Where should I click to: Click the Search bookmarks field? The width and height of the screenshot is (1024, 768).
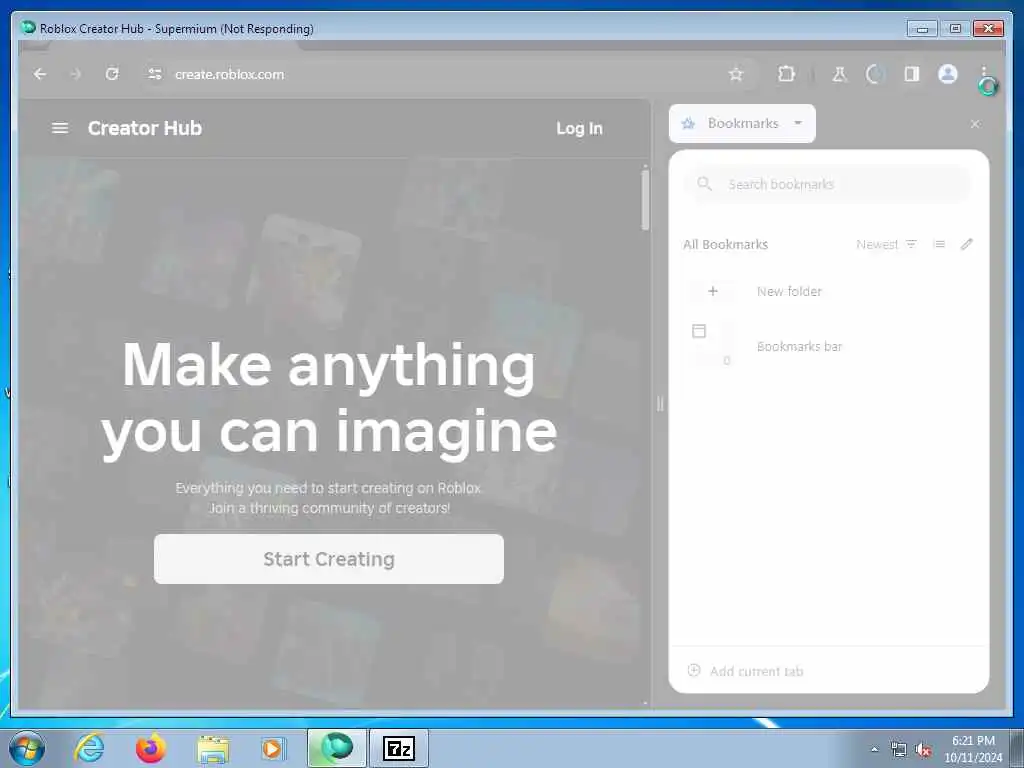tap(827, 184)
